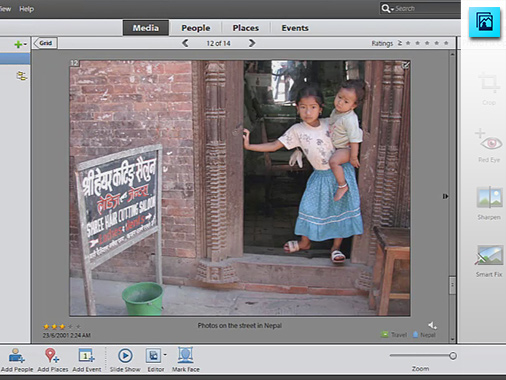This screenshot has height=380, width=506.
Task: Click scrollbar down arrow
Action: [x=452, y=339]
